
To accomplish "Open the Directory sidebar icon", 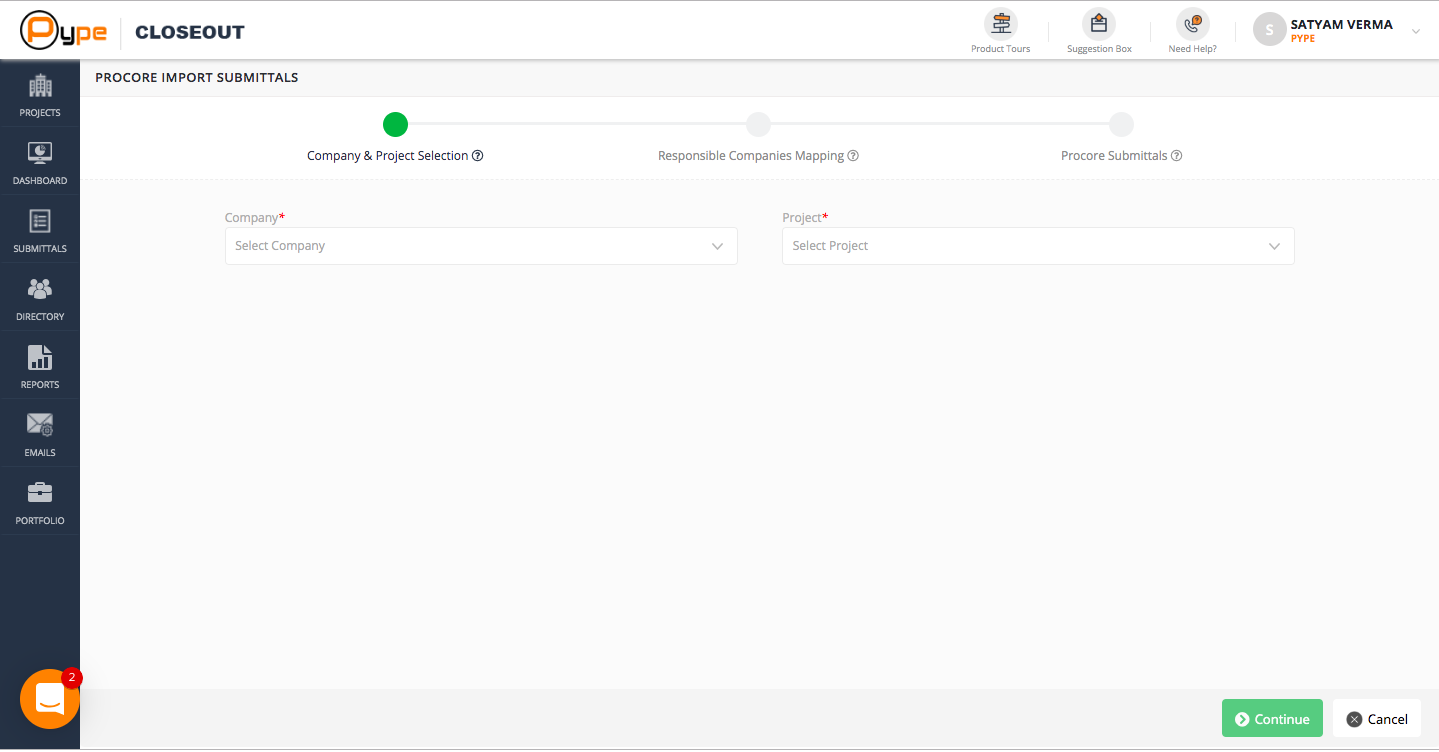I will [40, 300].
